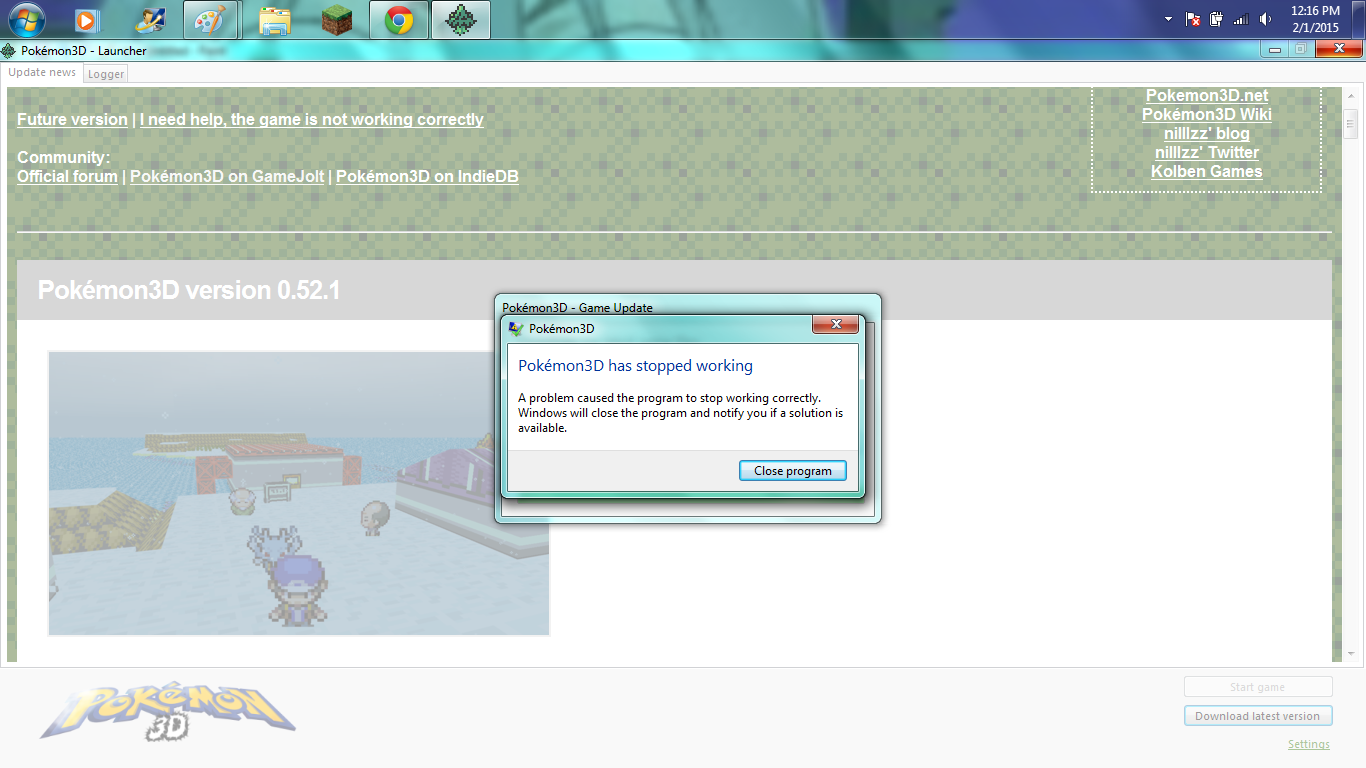The image size is (1366, 768).
Task: Launch Minecraft from the taskbar
Action: click(x=336, y=20)
